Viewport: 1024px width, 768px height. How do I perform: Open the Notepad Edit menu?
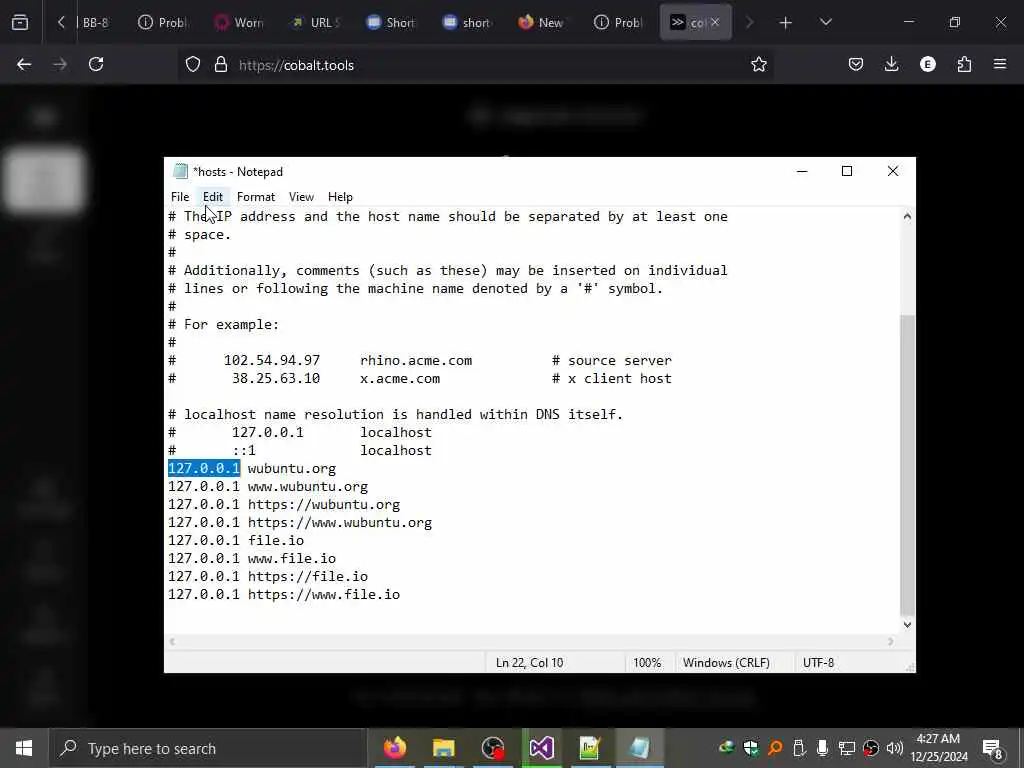point(213,197)
